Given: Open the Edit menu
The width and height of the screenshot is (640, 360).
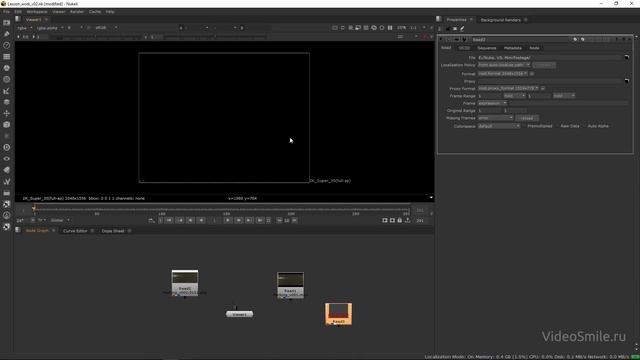Looking at the screenshot, I should (18, 12).
